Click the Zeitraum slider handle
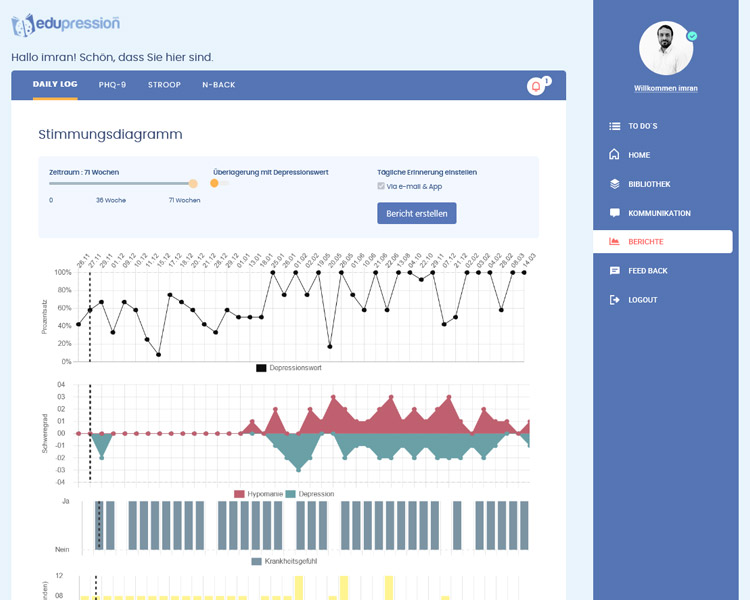This screenshot has height=600, width=750. click(x=193, y=183)
